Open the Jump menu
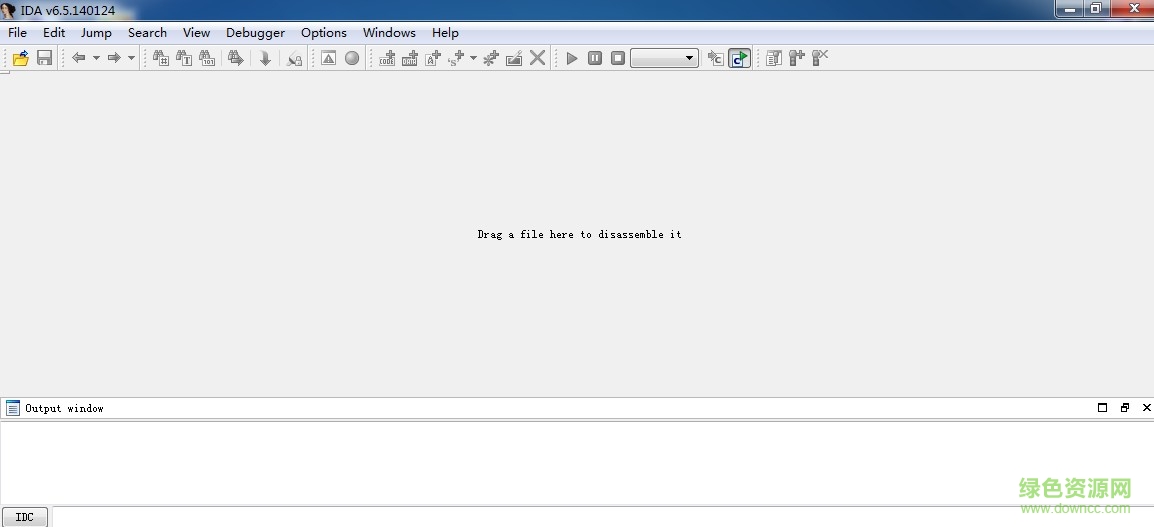1154x527 pixels. [96, 32]
